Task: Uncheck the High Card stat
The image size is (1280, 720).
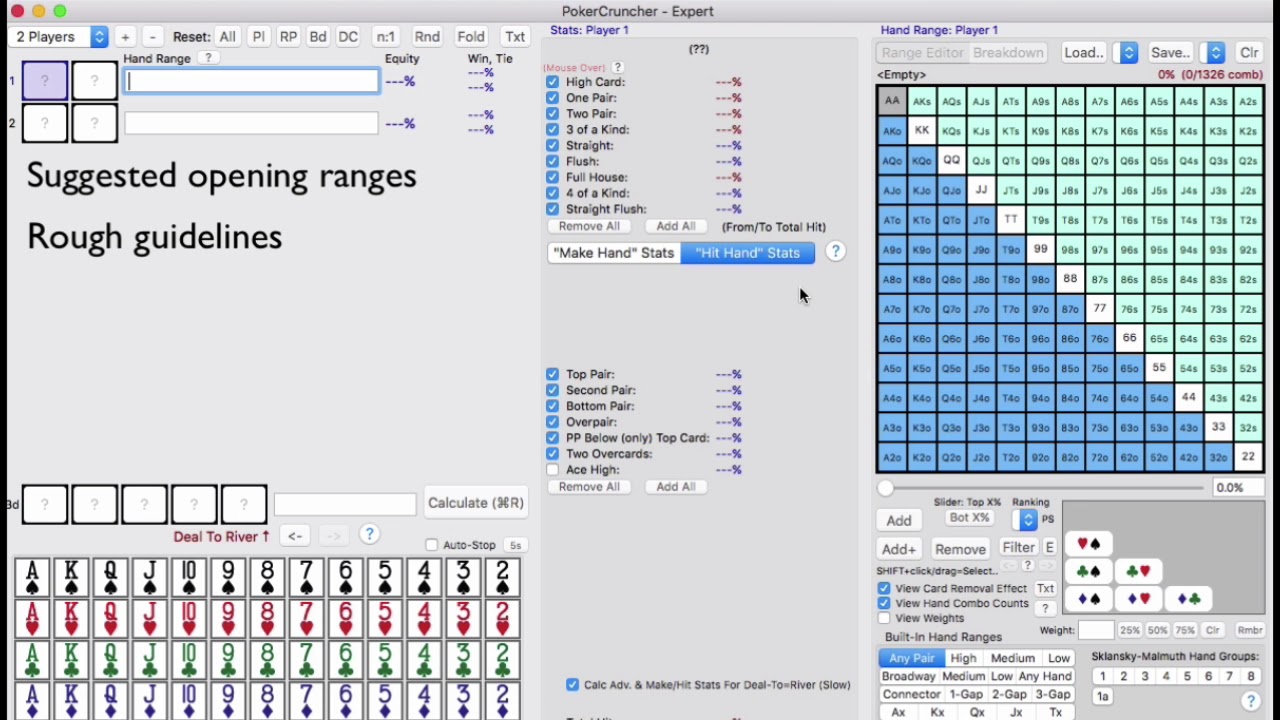Action: (x=552, y=82)
